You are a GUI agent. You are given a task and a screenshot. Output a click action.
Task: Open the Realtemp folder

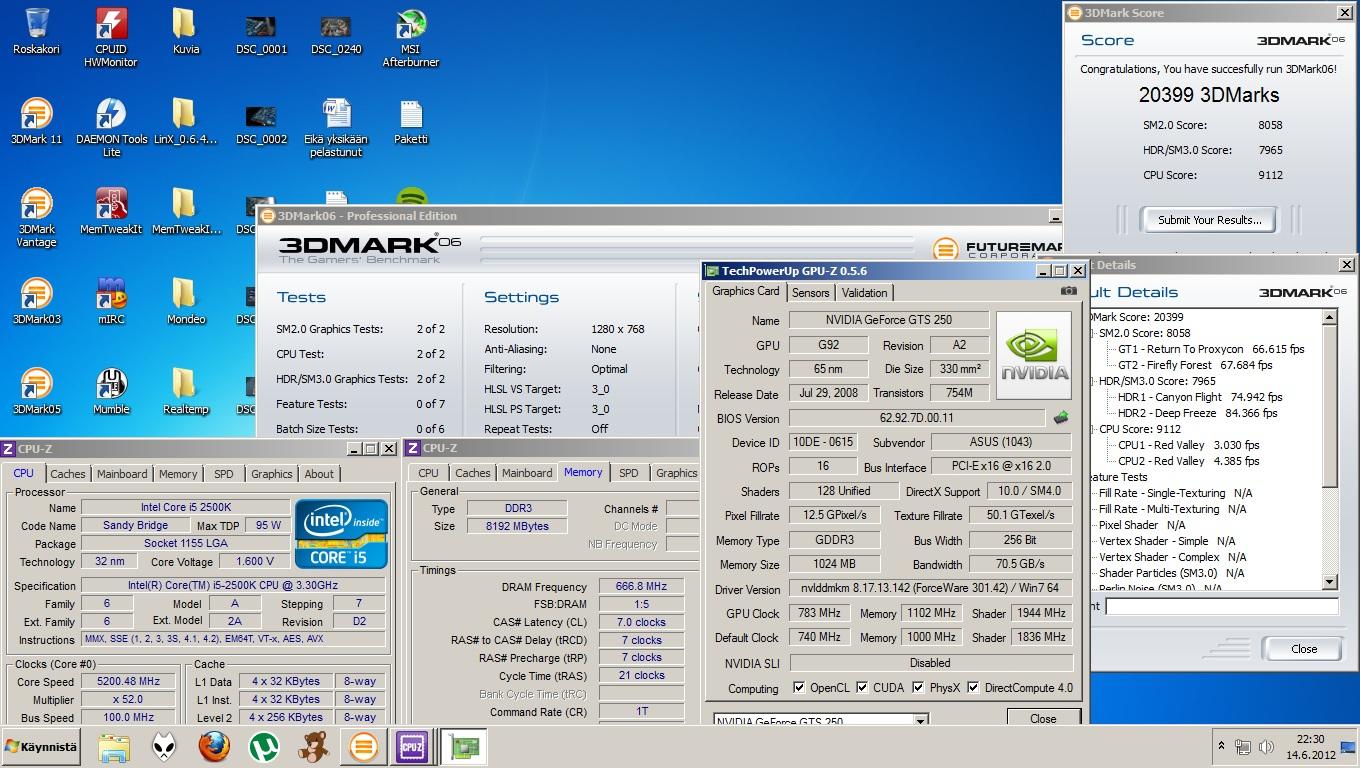(186, 392)
